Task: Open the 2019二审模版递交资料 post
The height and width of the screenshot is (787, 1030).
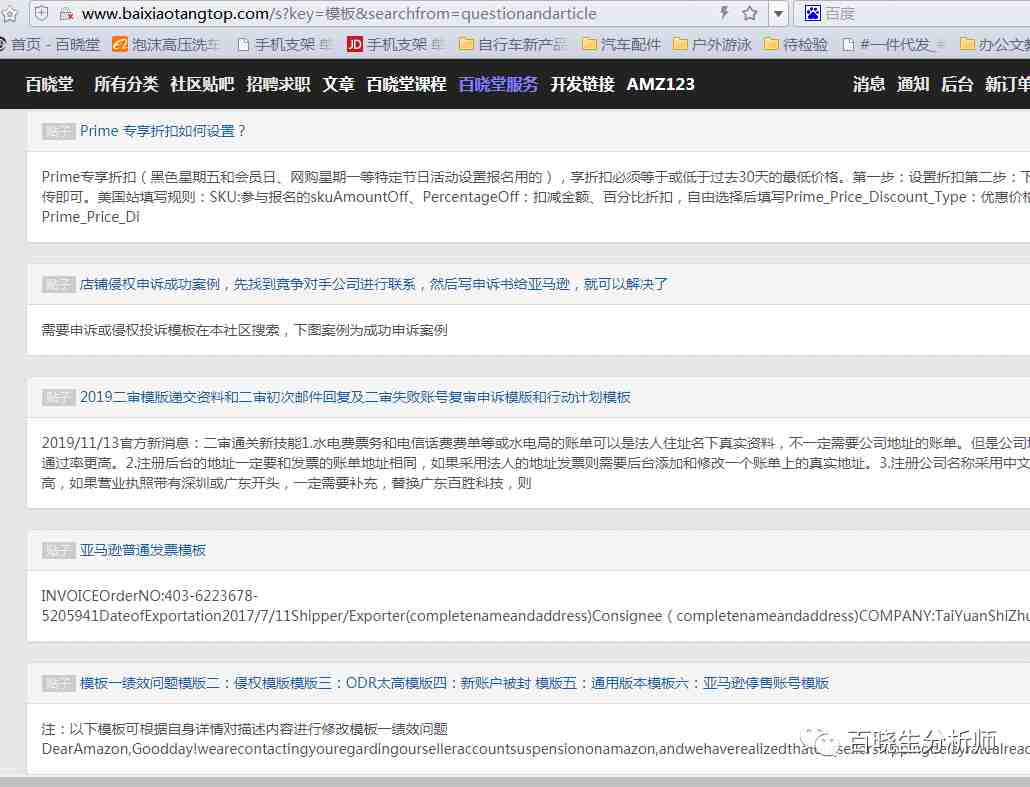Action: 355,397
